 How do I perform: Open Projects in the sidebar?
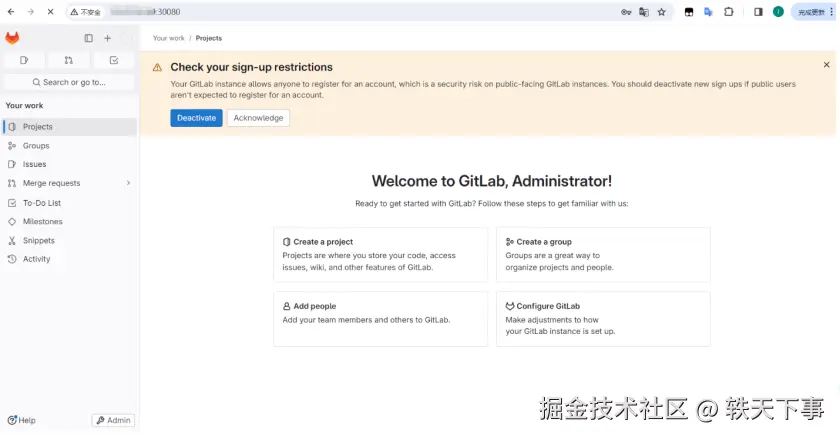pos(70,127)
